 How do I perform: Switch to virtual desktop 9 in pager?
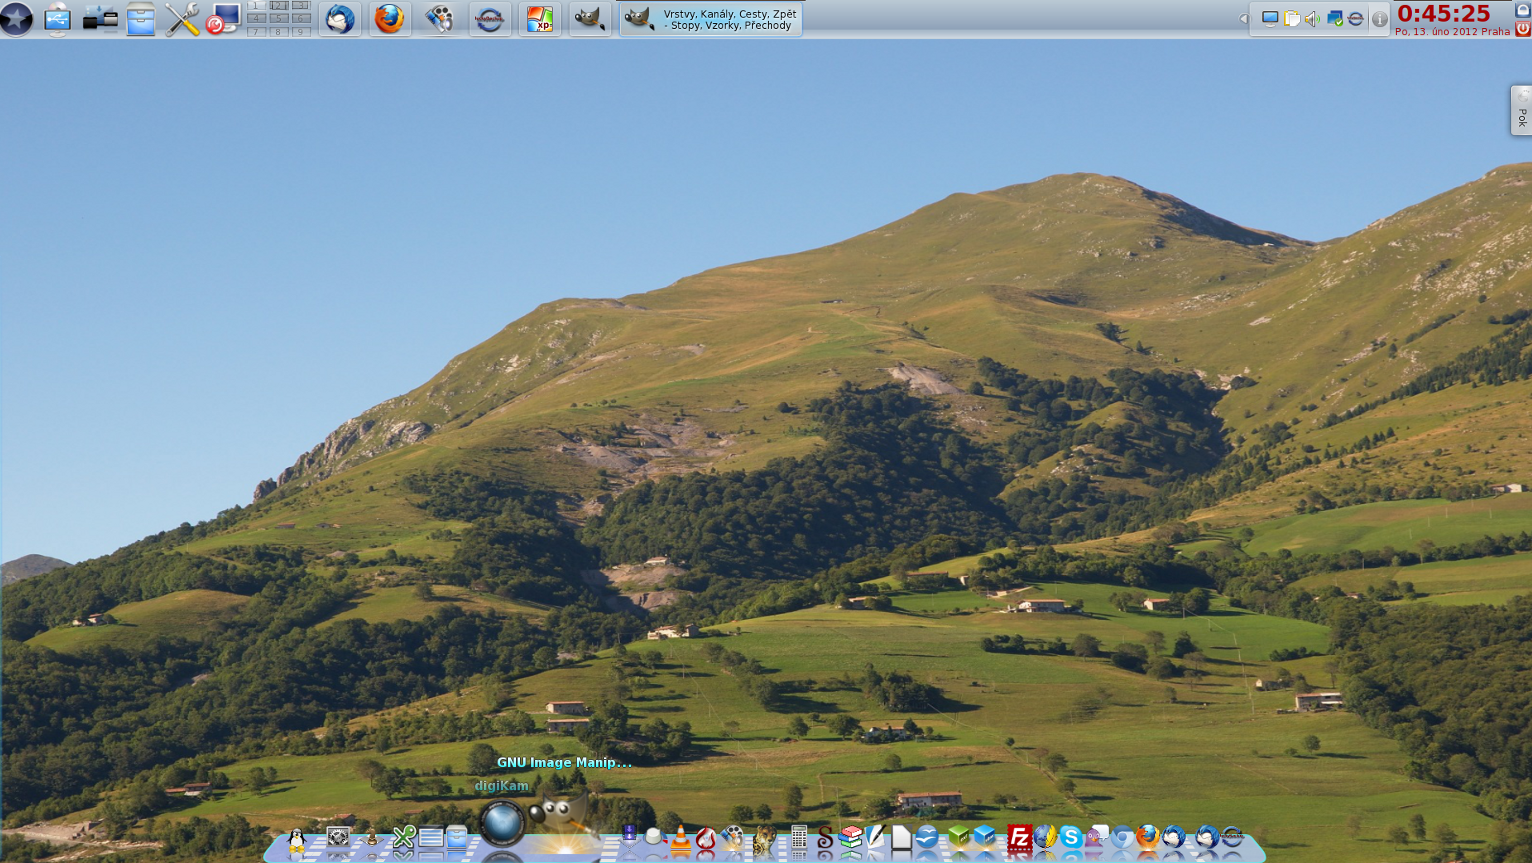tap(300, 31)
